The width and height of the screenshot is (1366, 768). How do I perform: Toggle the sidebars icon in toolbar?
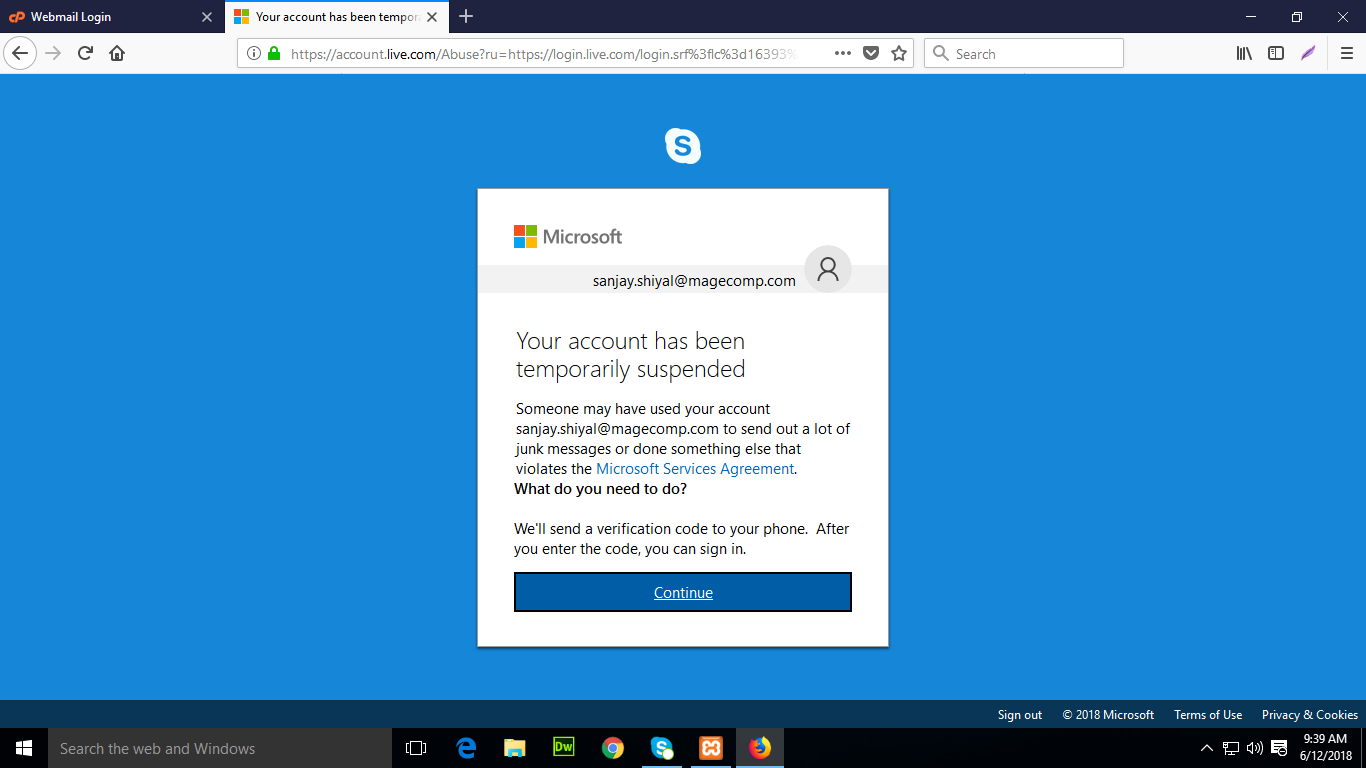coord(1276,54)
